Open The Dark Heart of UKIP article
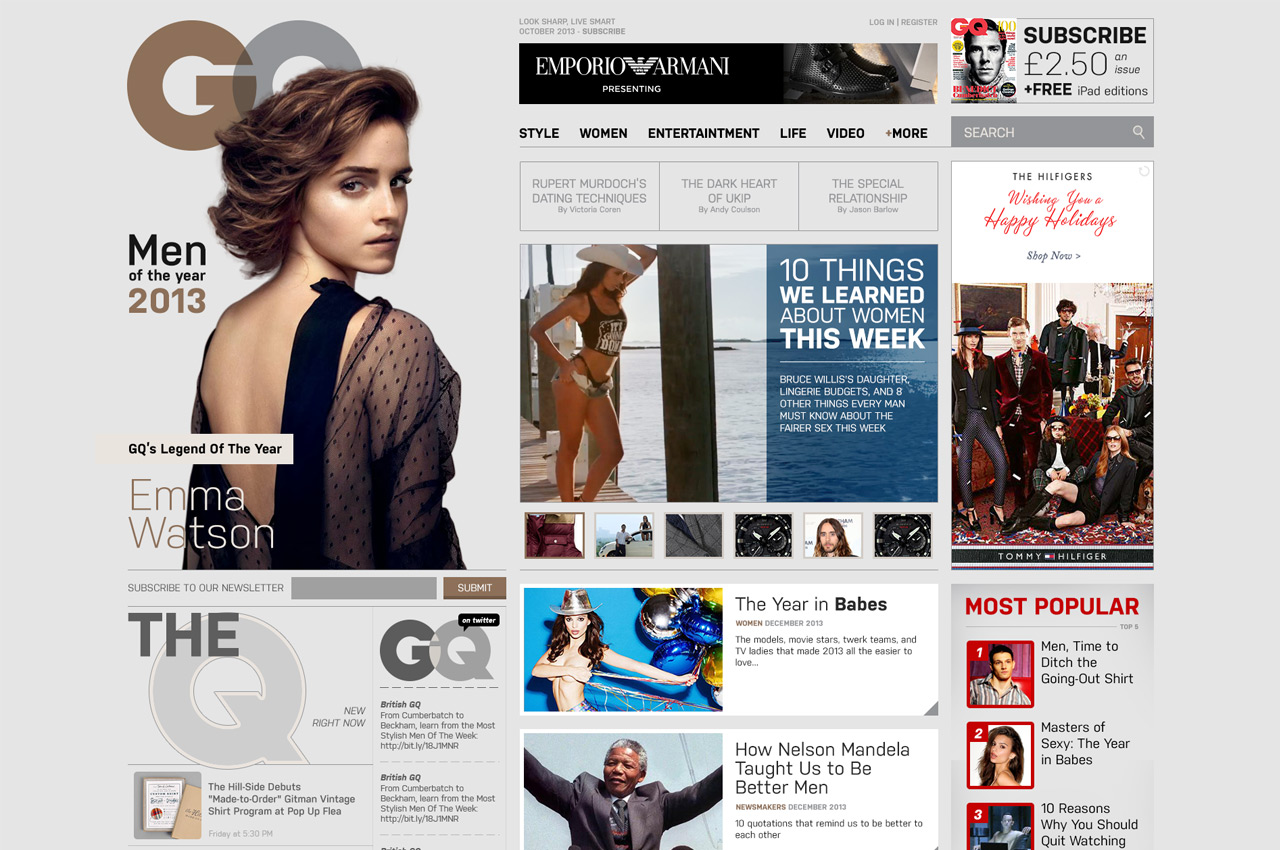This screenshot has height=850, width=1280. pyautogui.click(x=729, y=196)
